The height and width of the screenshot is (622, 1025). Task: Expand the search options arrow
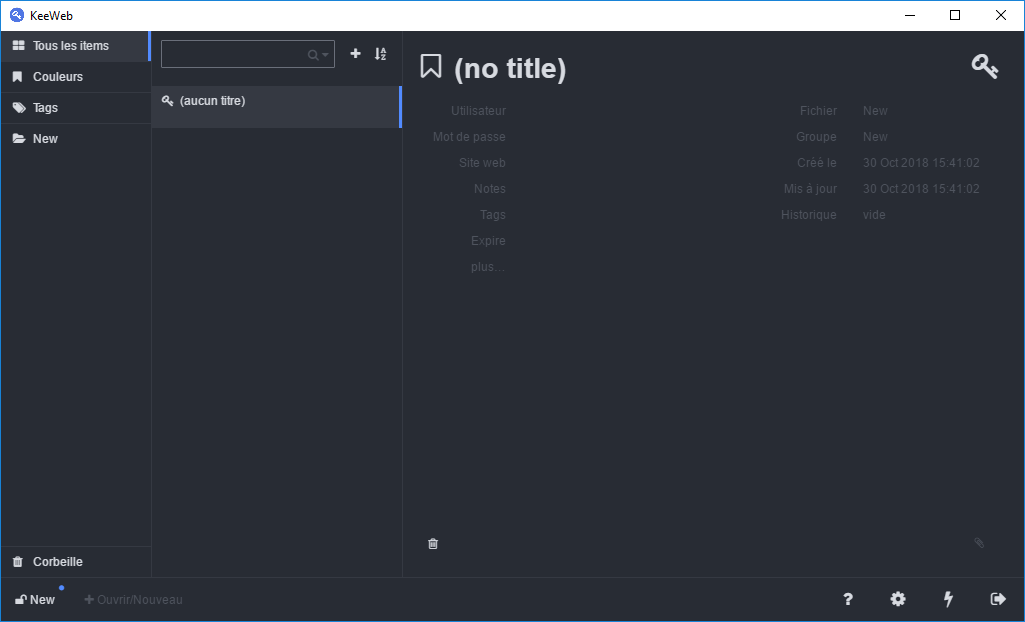(325, 55)
